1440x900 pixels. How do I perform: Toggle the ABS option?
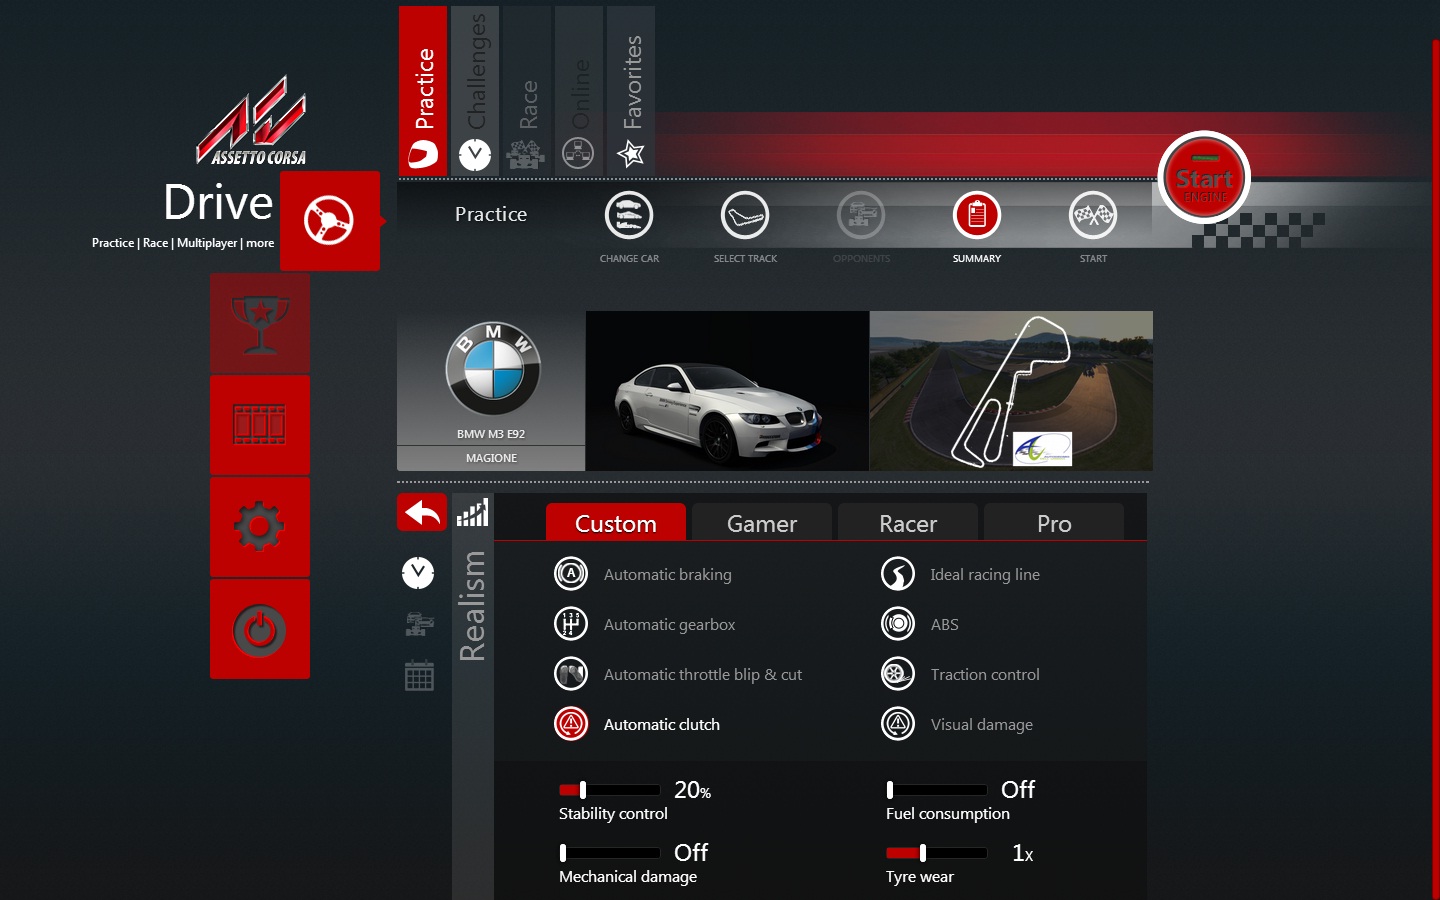898,624
